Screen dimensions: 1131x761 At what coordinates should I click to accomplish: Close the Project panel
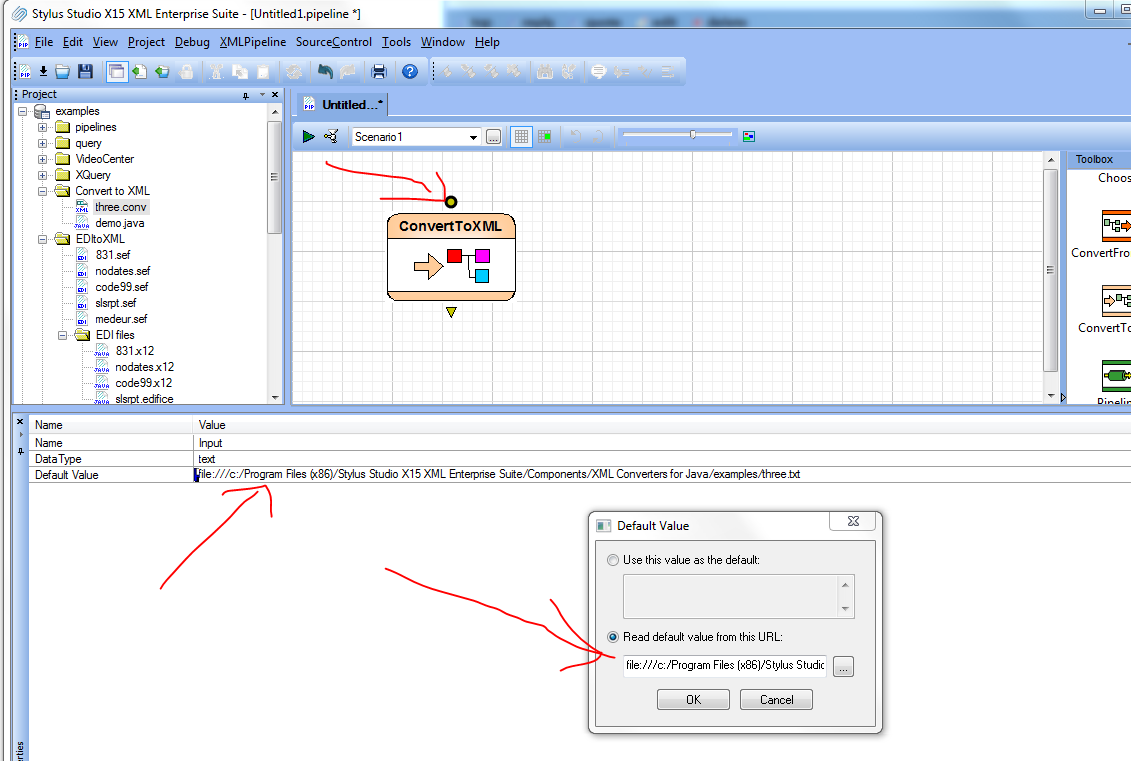275,94
